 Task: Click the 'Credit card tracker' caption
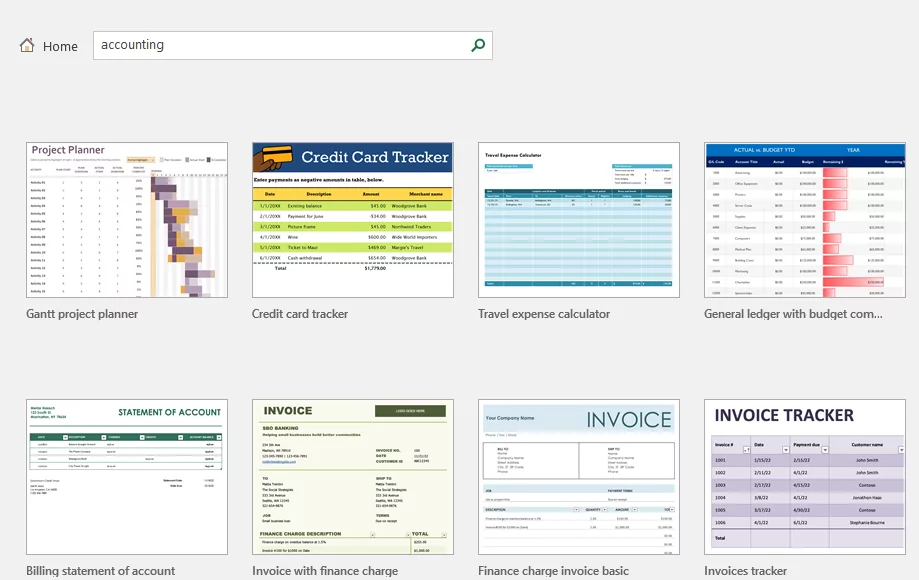point(300,314)
